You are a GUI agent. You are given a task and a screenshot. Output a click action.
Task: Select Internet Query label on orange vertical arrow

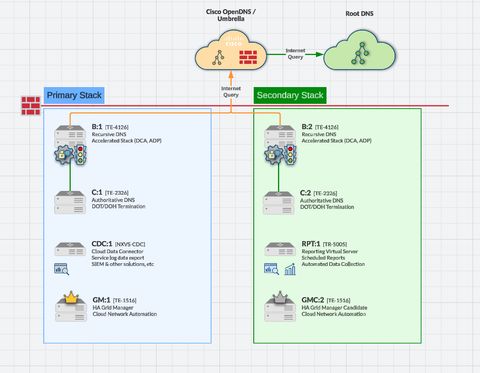tap(231, 92)
